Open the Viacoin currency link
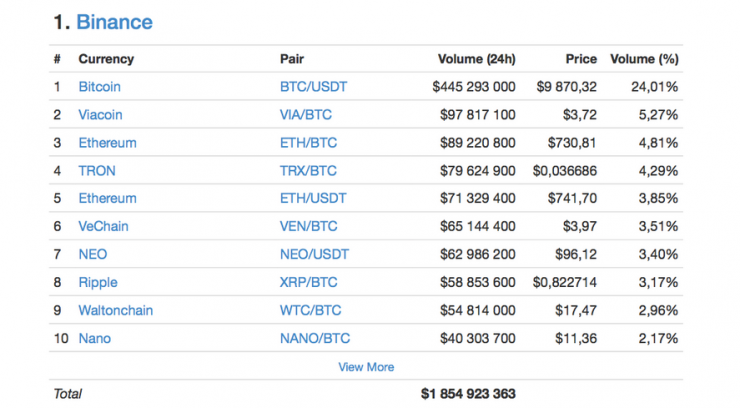The image size is (740, 408). click(x=101, y=115)
